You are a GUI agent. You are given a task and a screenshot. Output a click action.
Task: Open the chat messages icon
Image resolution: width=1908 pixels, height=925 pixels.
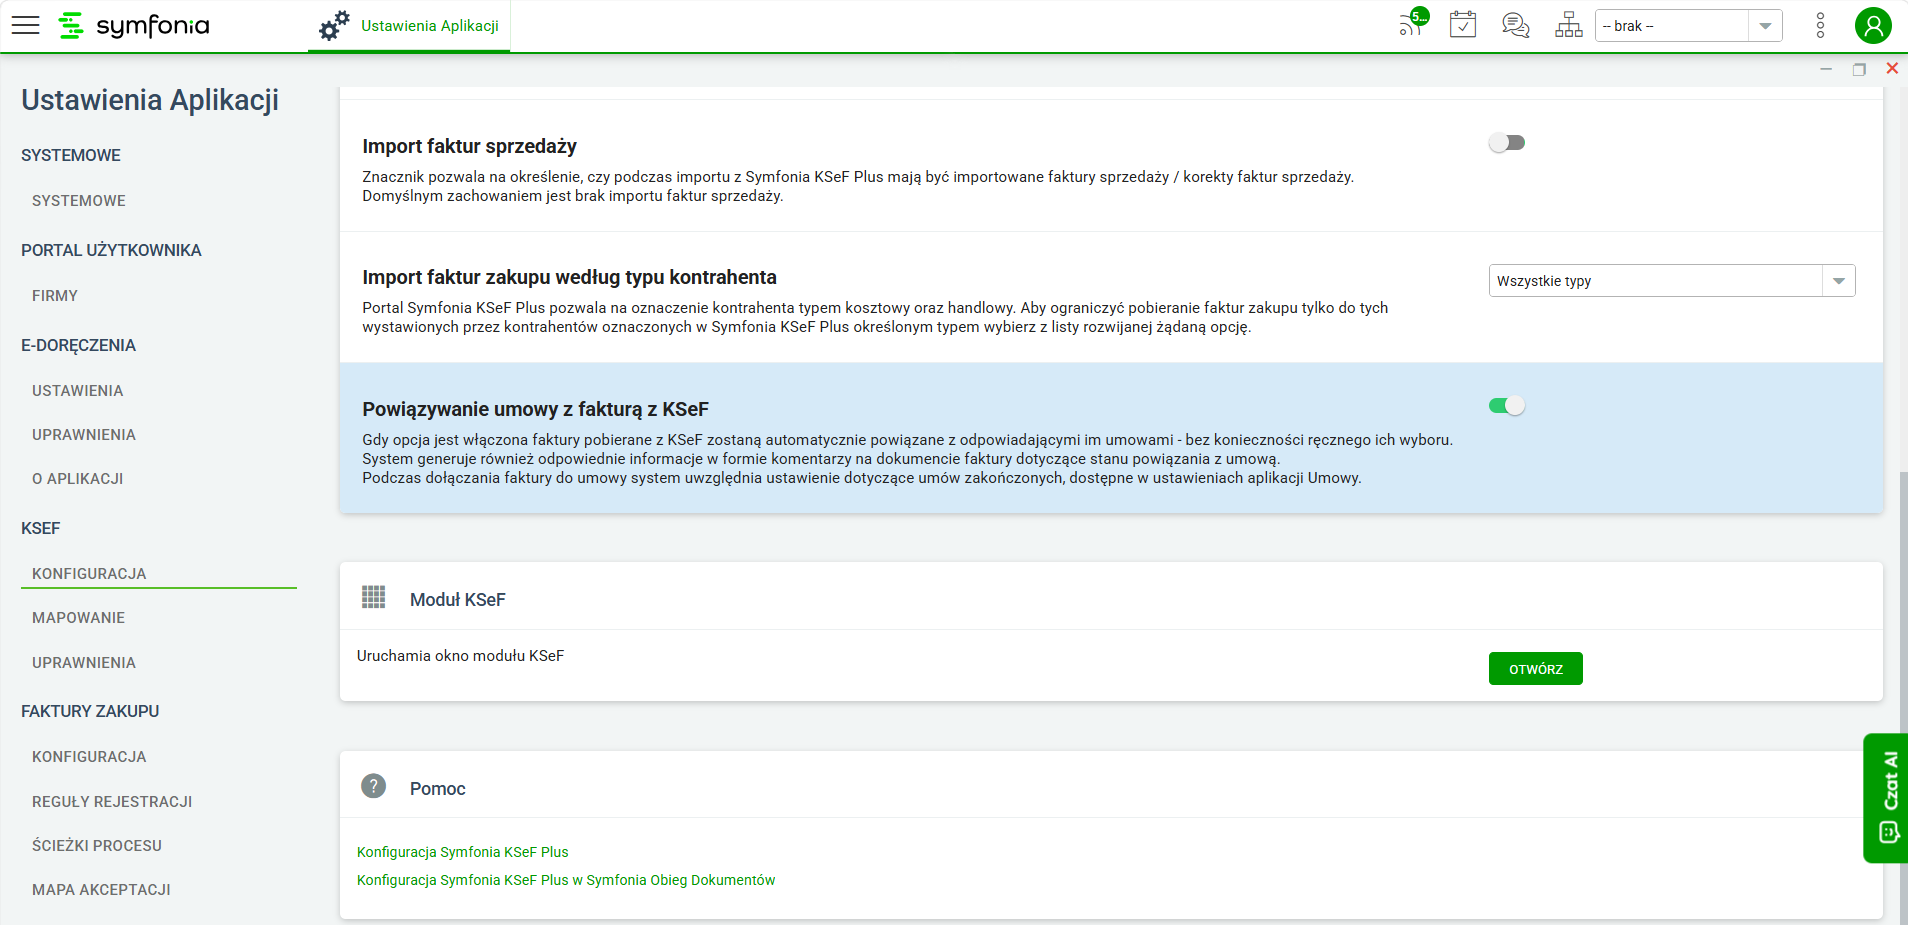click(x=1516, y=25)
